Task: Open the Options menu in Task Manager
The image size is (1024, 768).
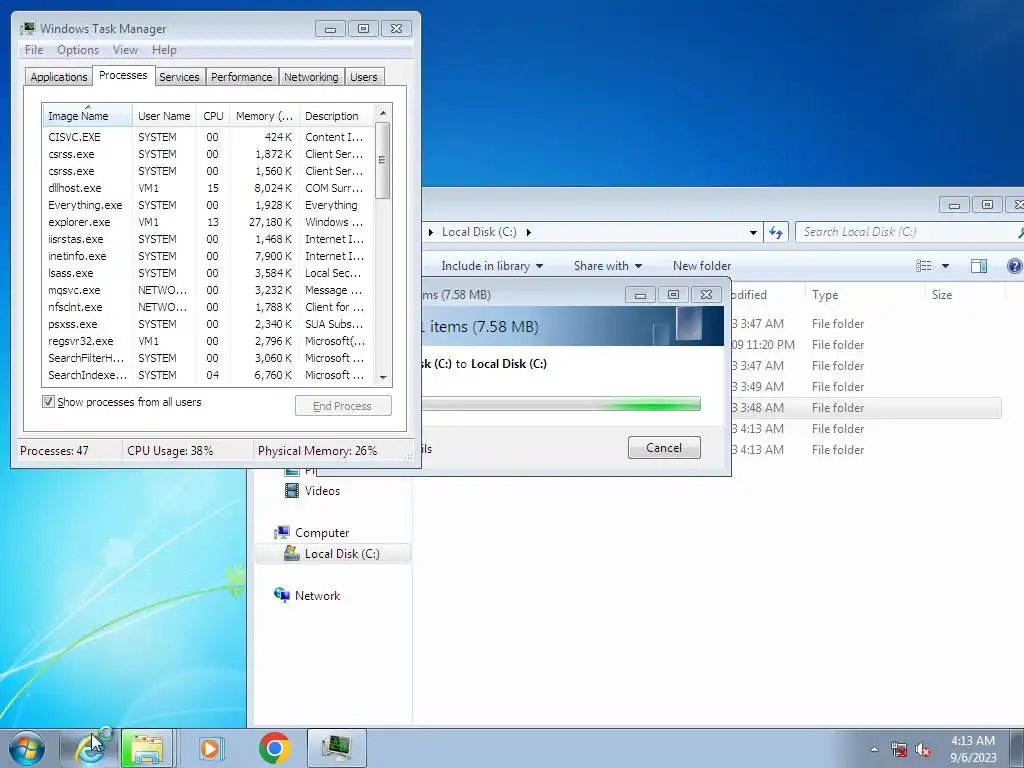Action: pos(78,50)
